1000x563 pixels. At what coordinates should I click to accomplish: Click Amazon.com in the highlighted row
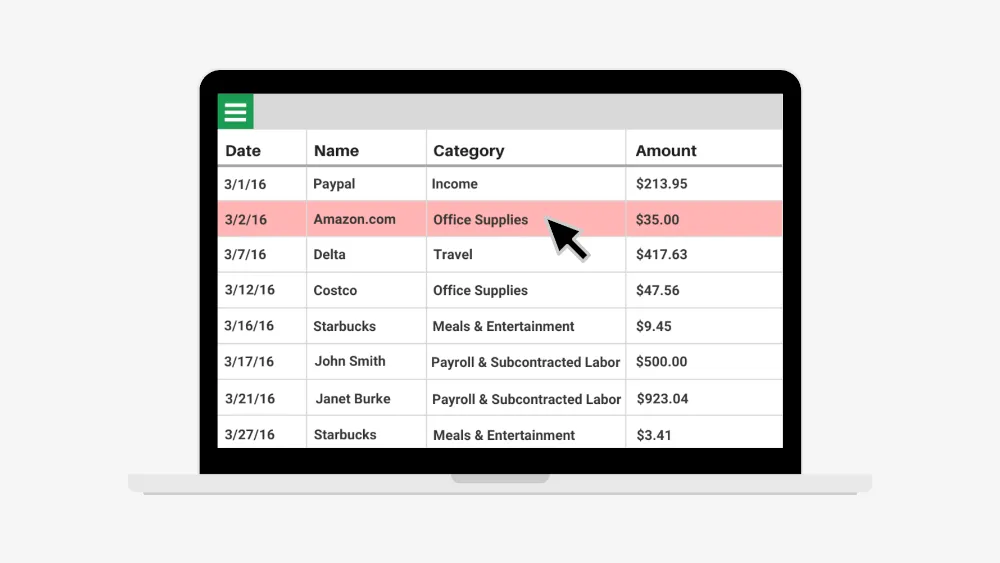coord(354,220)
